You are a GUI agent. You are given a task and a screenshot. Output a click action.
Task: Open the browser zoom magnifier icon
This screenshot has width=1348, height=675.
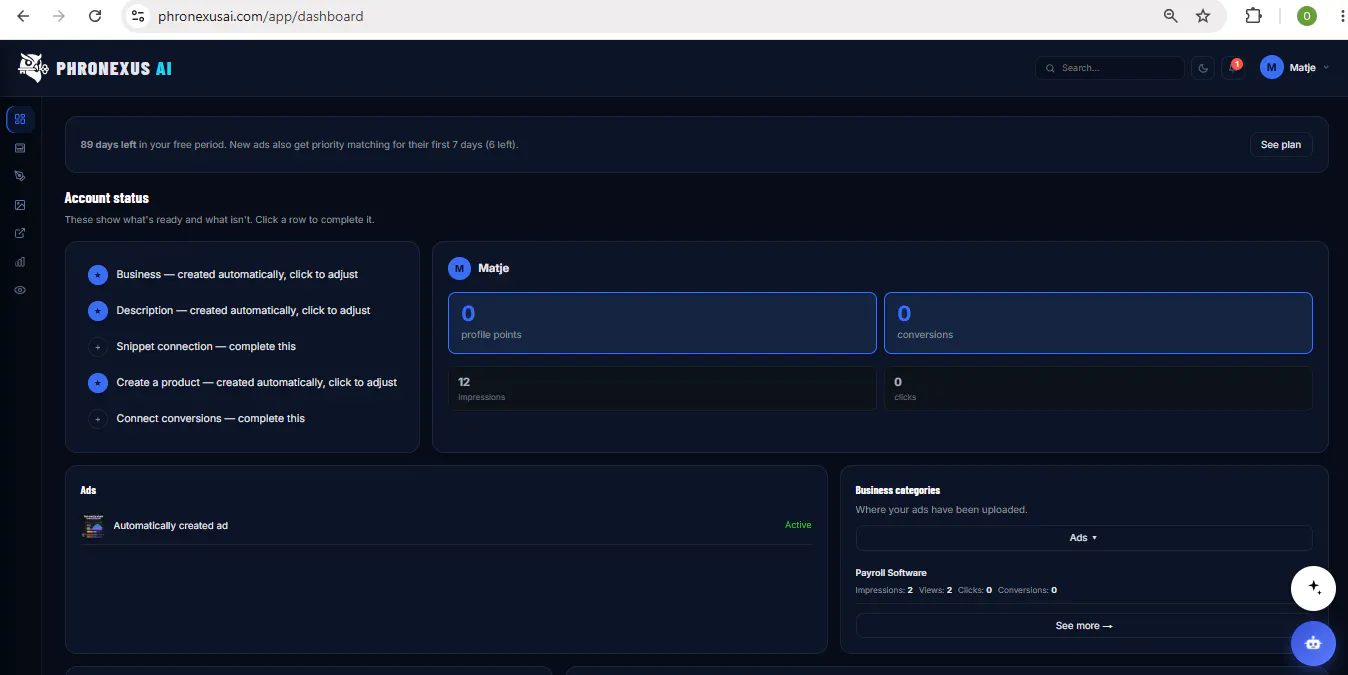tap(1171, 16)
